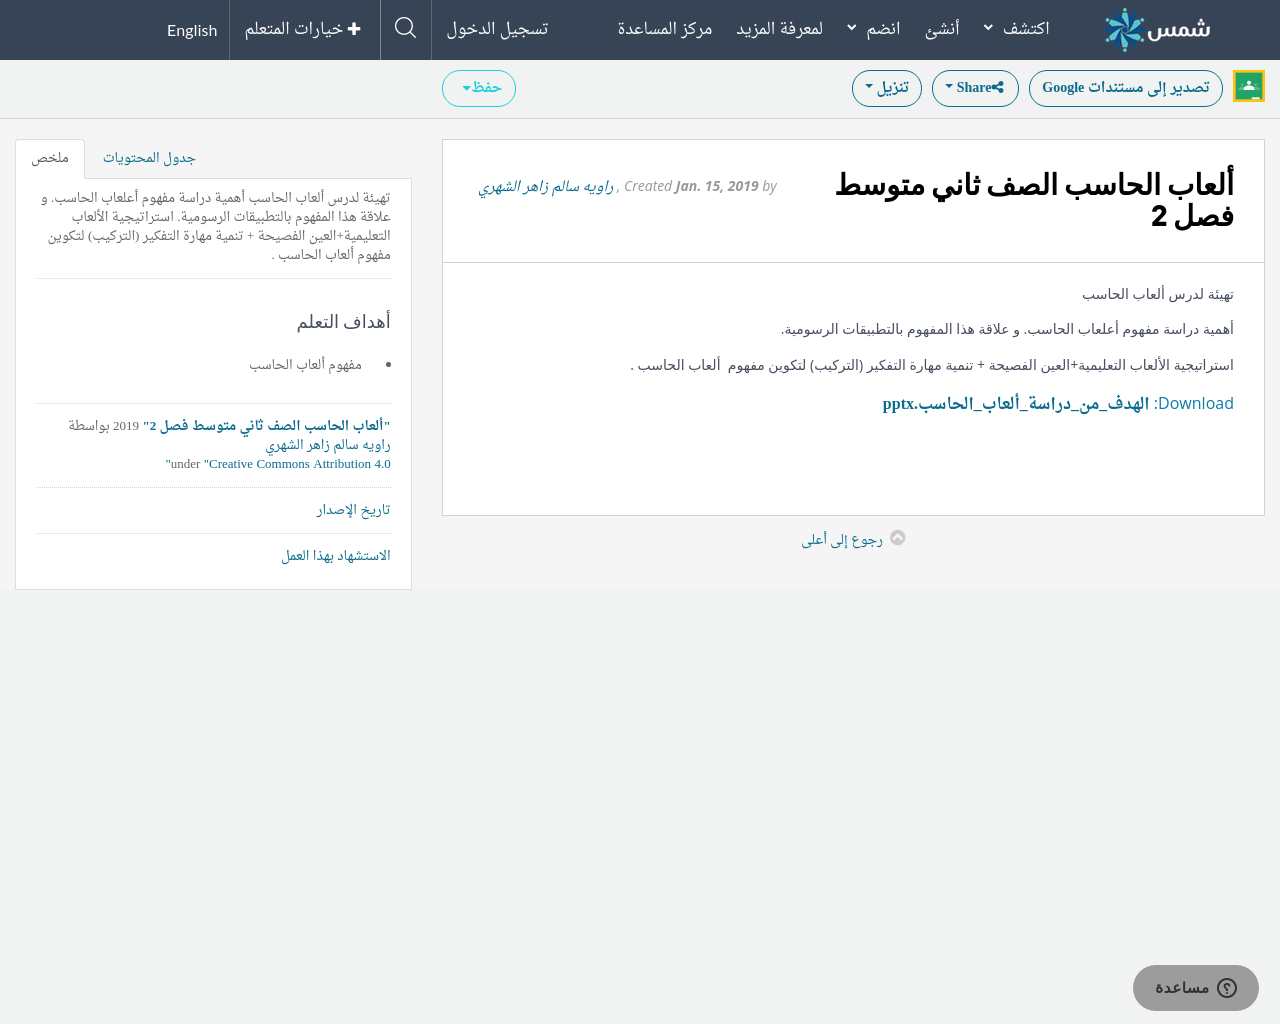Open تاريخ الإصدار version history link
Image resolution: width=1280 pixels, height=1024 pixels.
(x=354, y=510)
